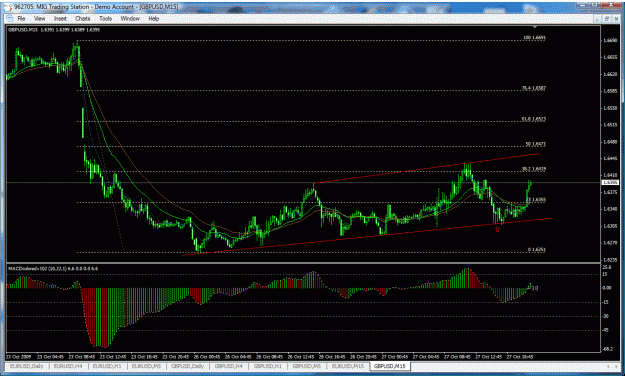Screen dimensions: 625x376
Task: Click the 1.6235 price scale value
Action: point(610,260)
